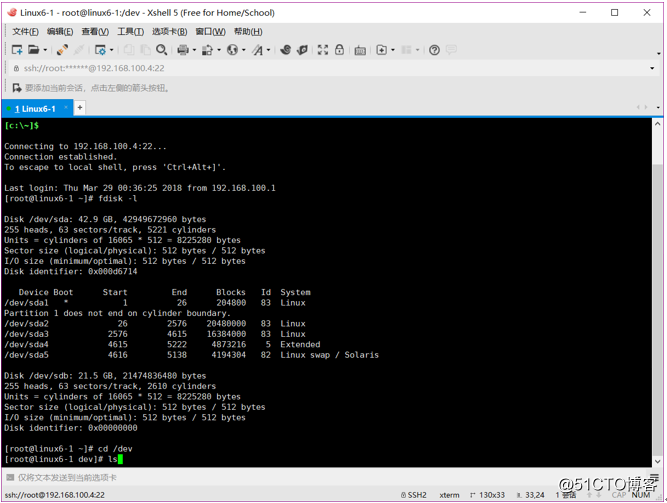The width and height of the screenshot is (667, 503).
Task: Click the Key mapping keyboard icon
Action: click(360, 50)
